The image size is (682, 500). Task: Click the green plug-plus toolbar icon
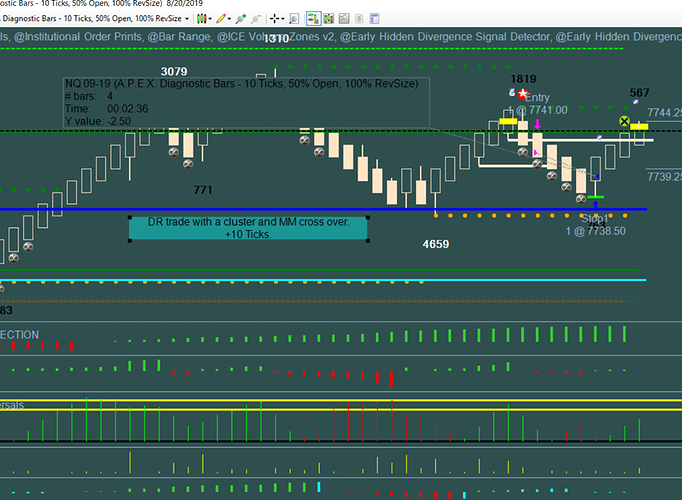tap(241, 19)
